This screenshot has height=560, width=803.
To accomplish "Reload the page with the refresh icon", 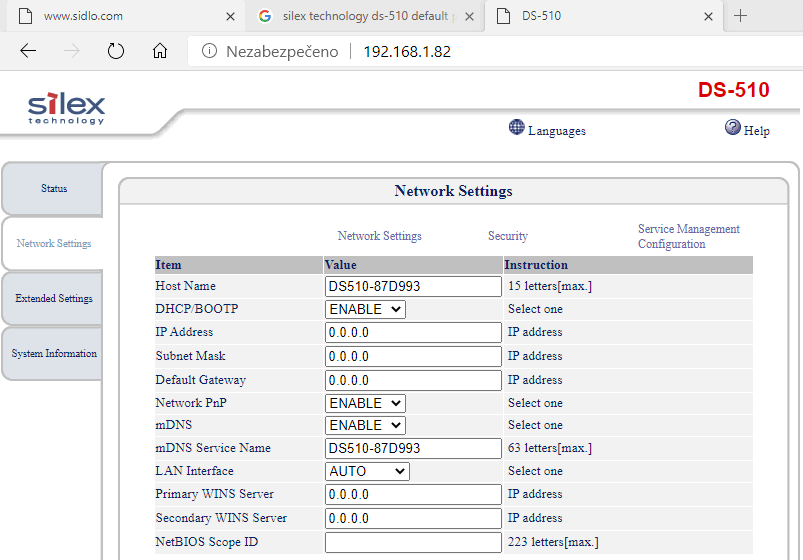I will click(115, 51).
